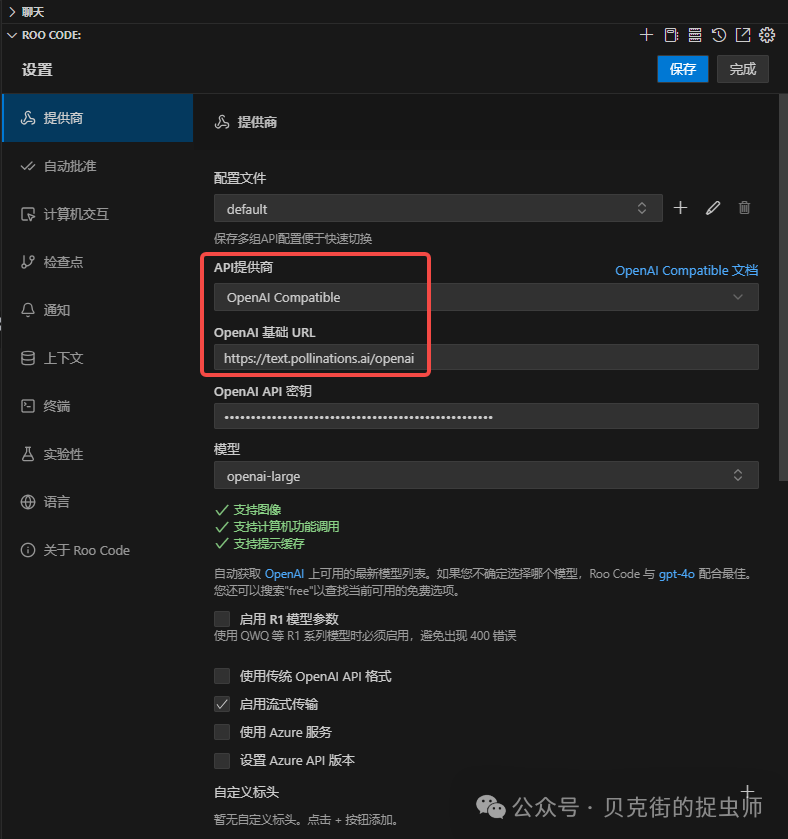Click the 支持提示缓存 text

point(269,544)
